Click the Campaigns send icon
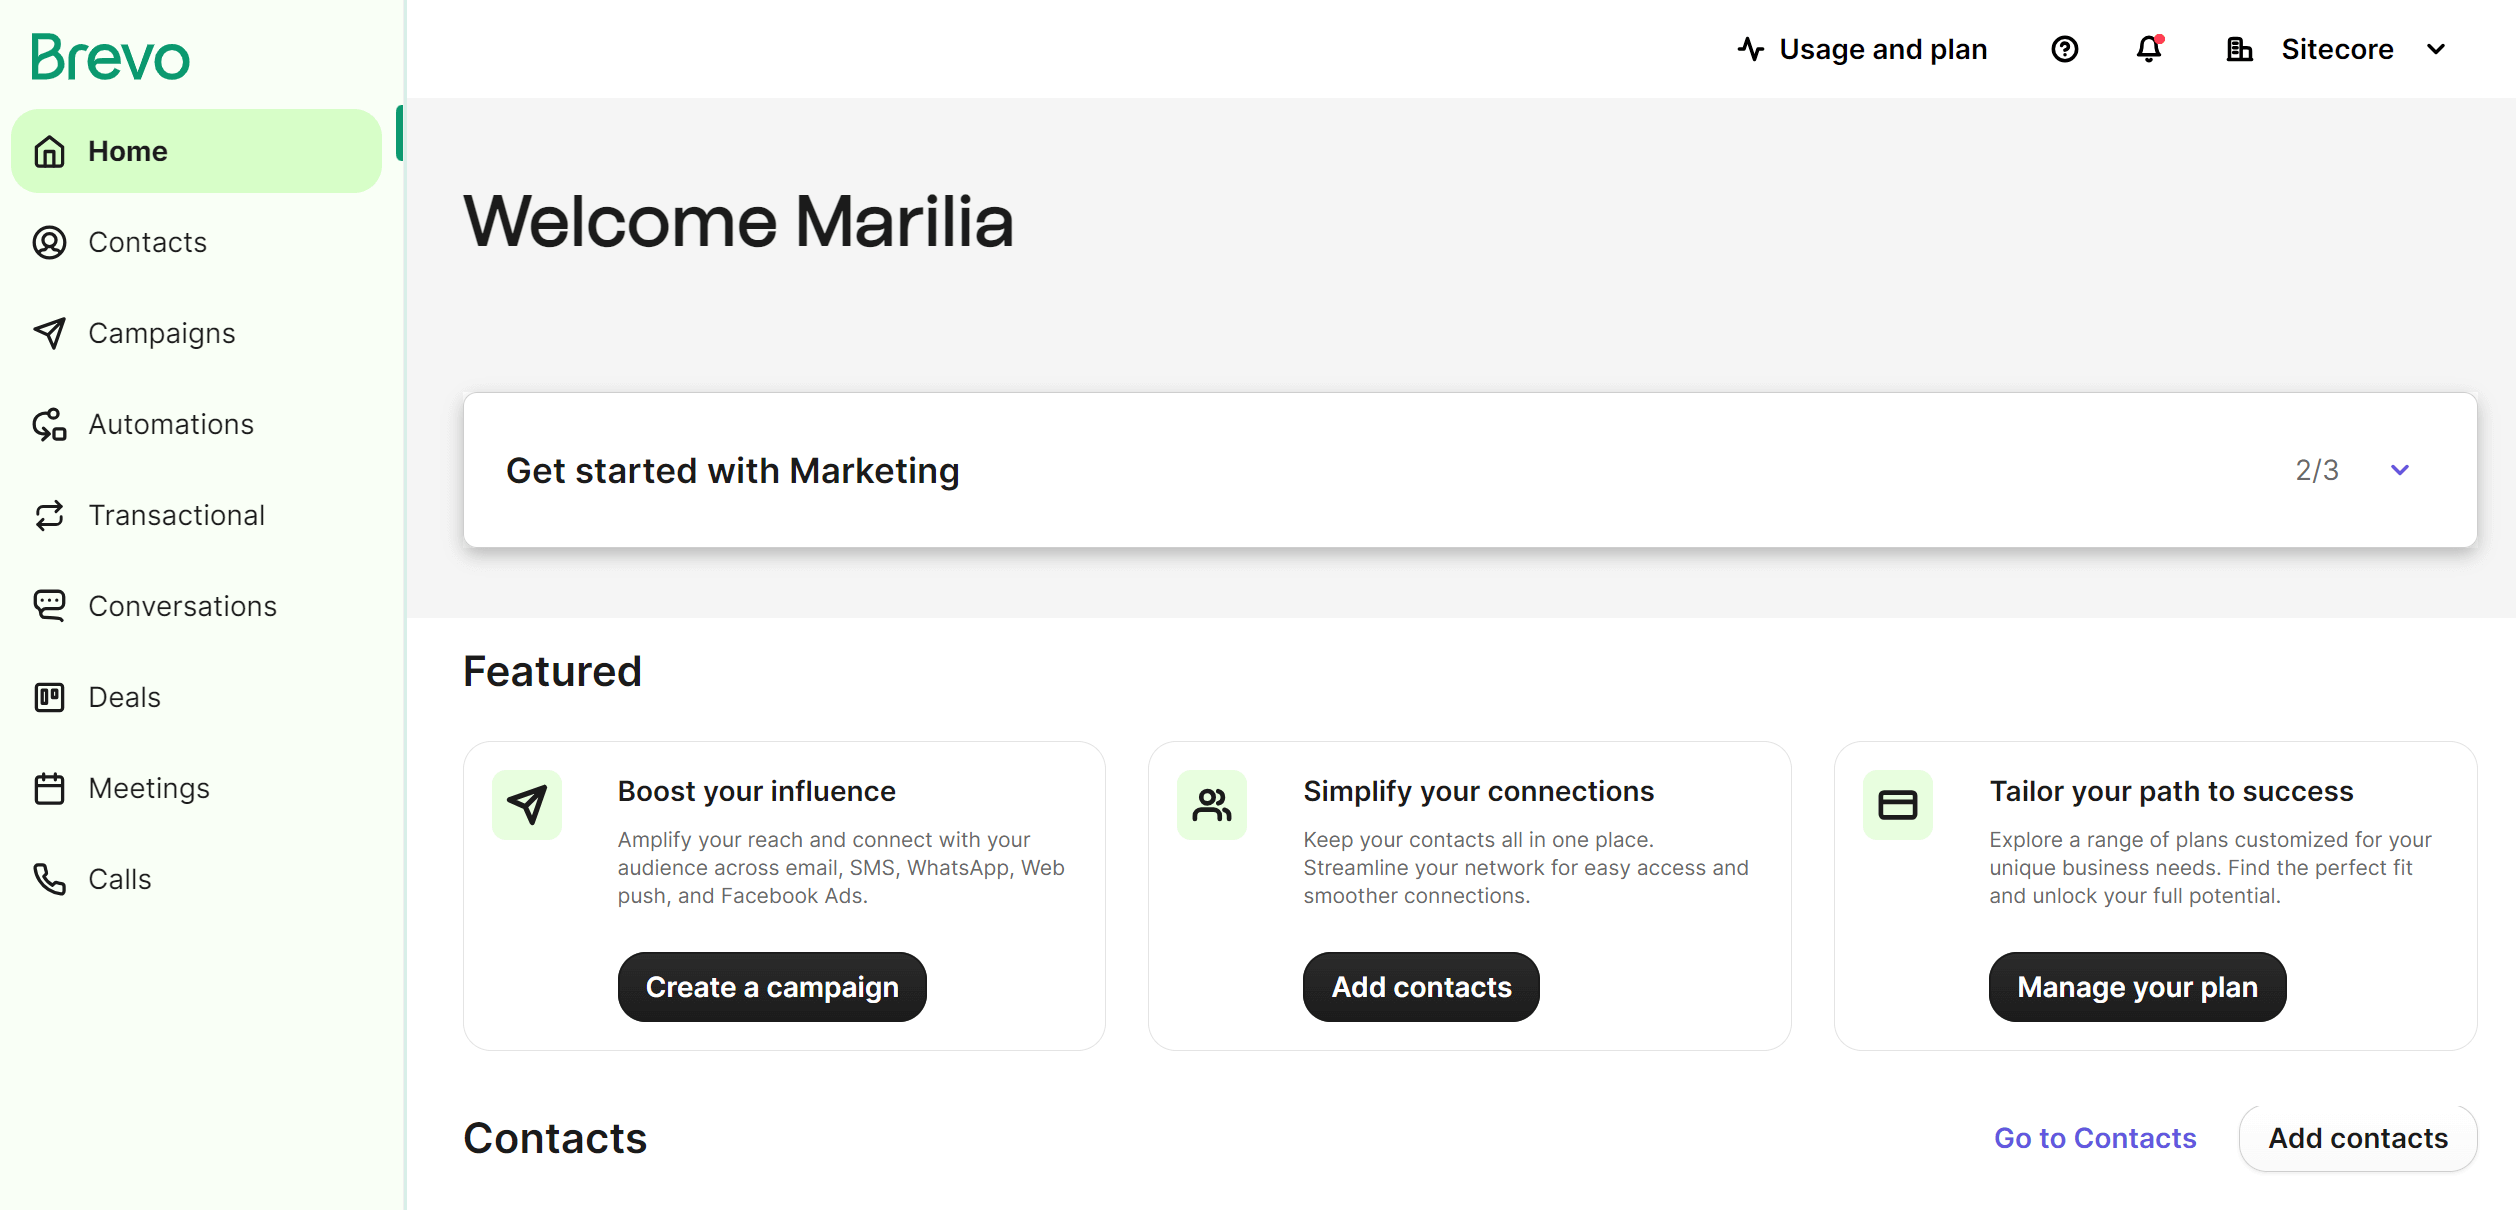 [50, 332]
